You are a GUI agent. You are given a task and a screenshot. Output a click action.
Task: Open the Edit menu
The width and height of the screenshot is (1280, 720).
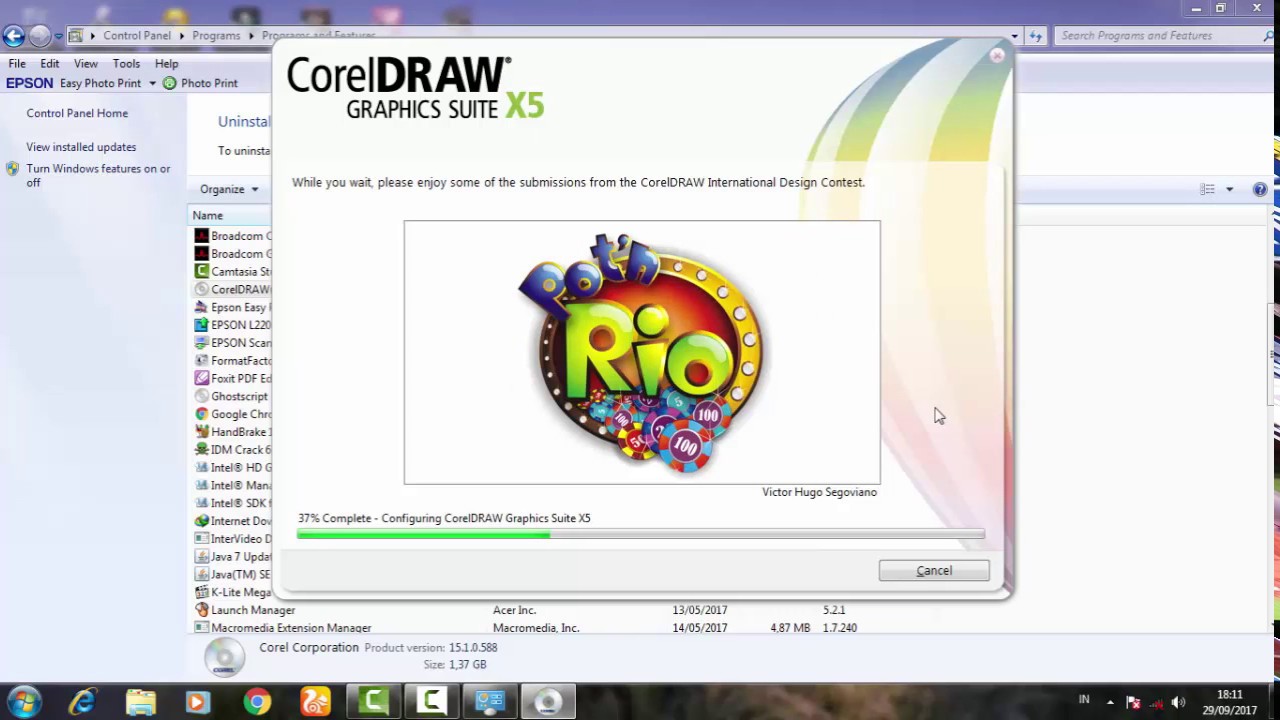50,63
